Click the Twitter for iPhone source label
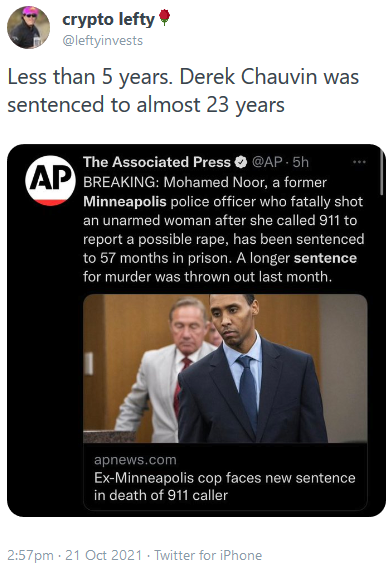The image size is (392, 570). pyautogui.click(x=208, y=555)
